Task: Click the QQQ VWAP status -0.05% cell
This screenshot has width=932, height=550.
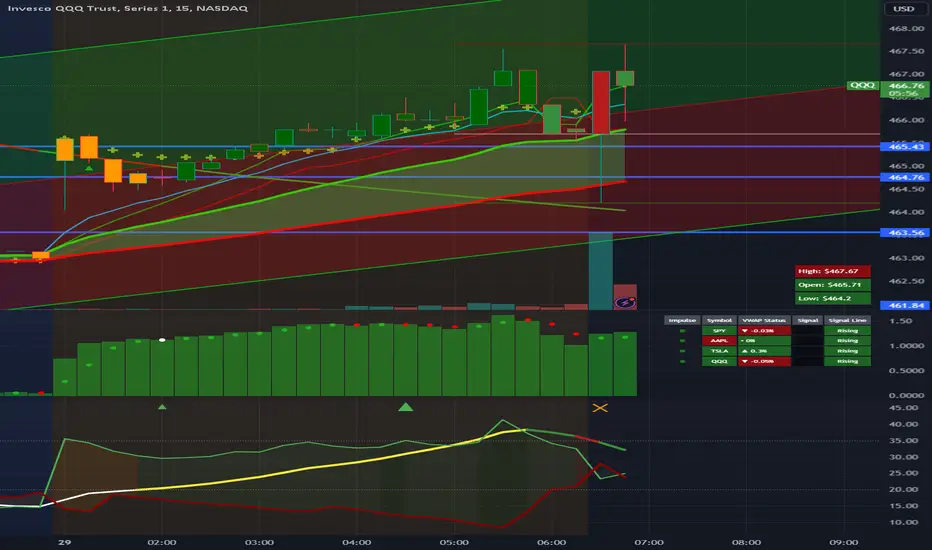Action: [764, 361]
